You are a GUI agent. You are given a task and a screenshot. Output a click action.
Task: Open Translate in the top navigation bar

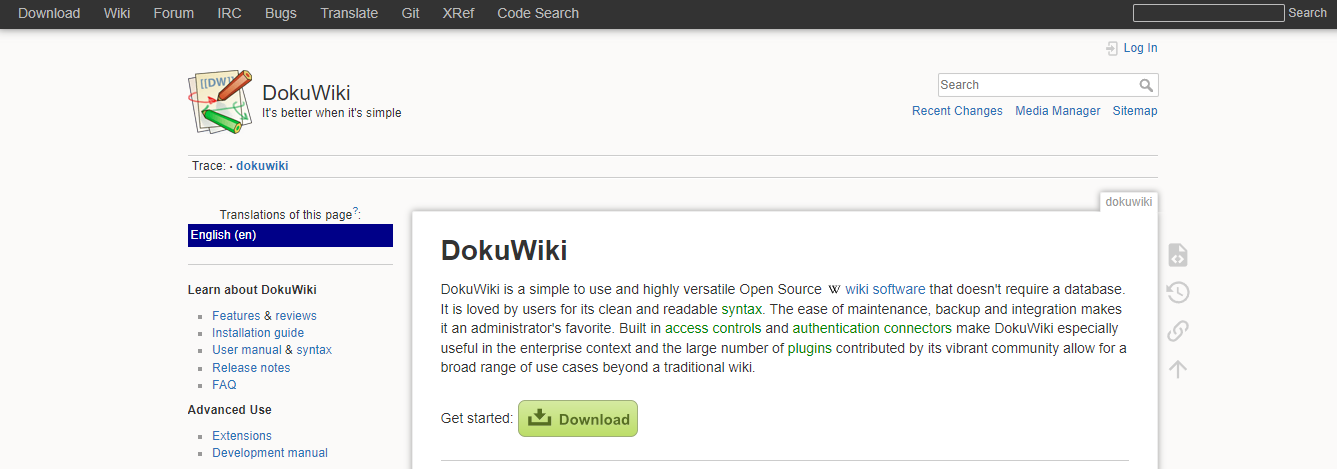click(349, 13)
